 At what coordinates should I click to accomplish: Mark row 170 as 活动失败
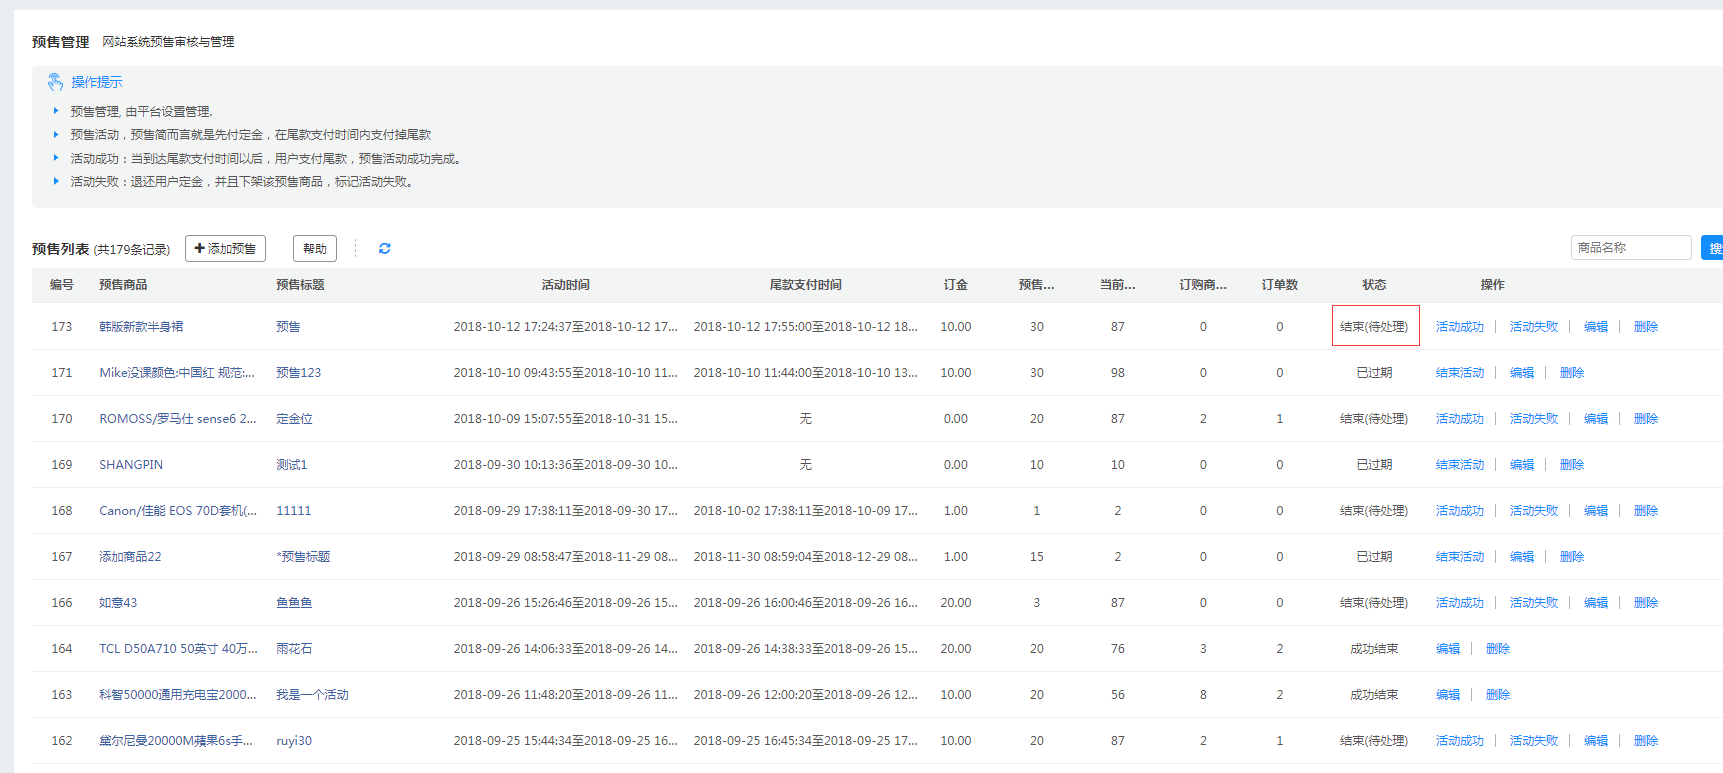1533,419
